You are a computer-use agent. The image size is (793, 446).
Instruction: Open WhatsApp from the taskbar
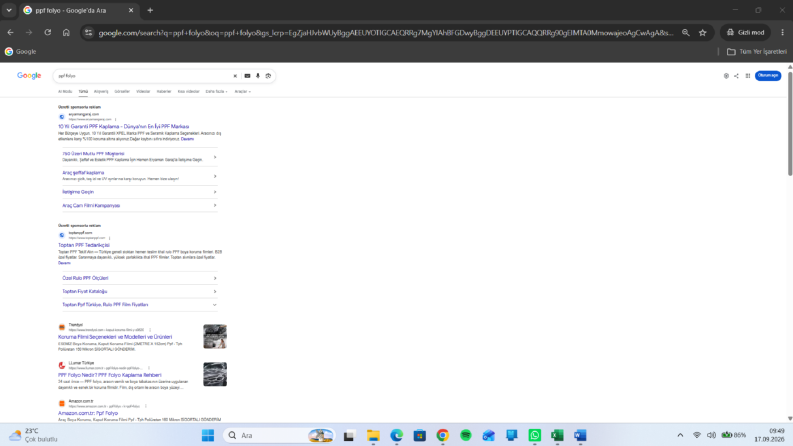coord(535,435)
